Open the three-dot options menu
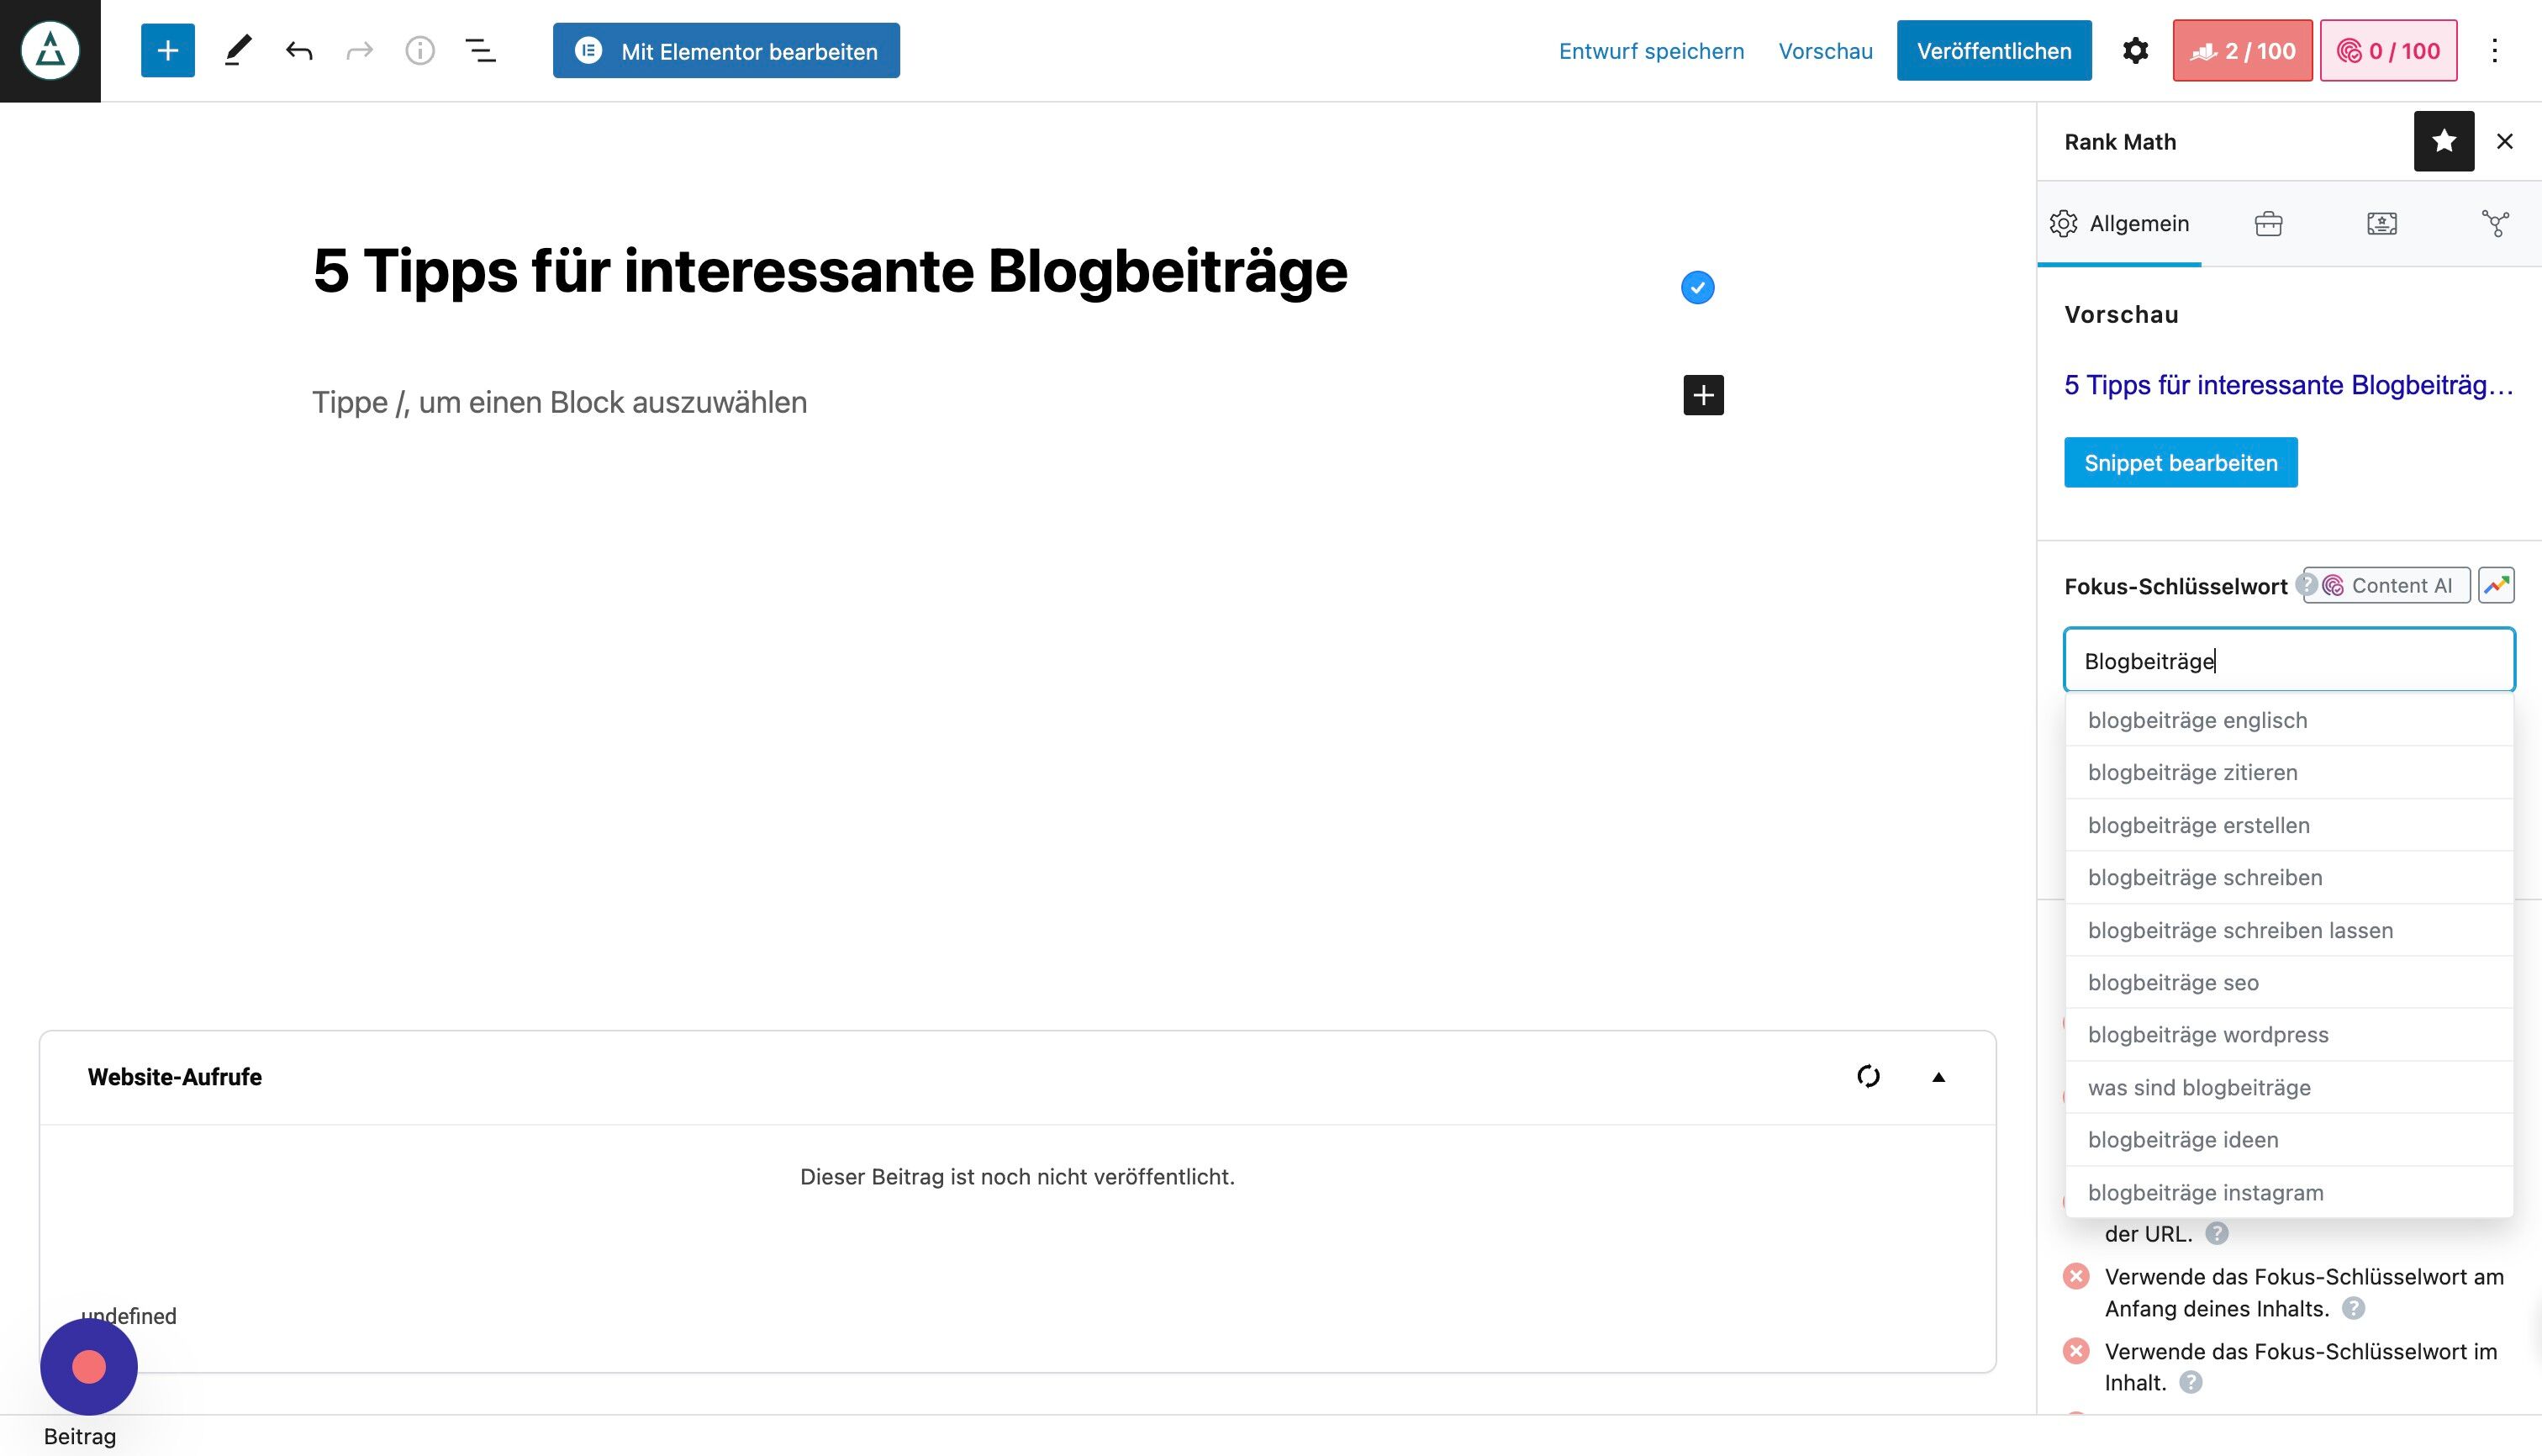 click(2494, 51)
